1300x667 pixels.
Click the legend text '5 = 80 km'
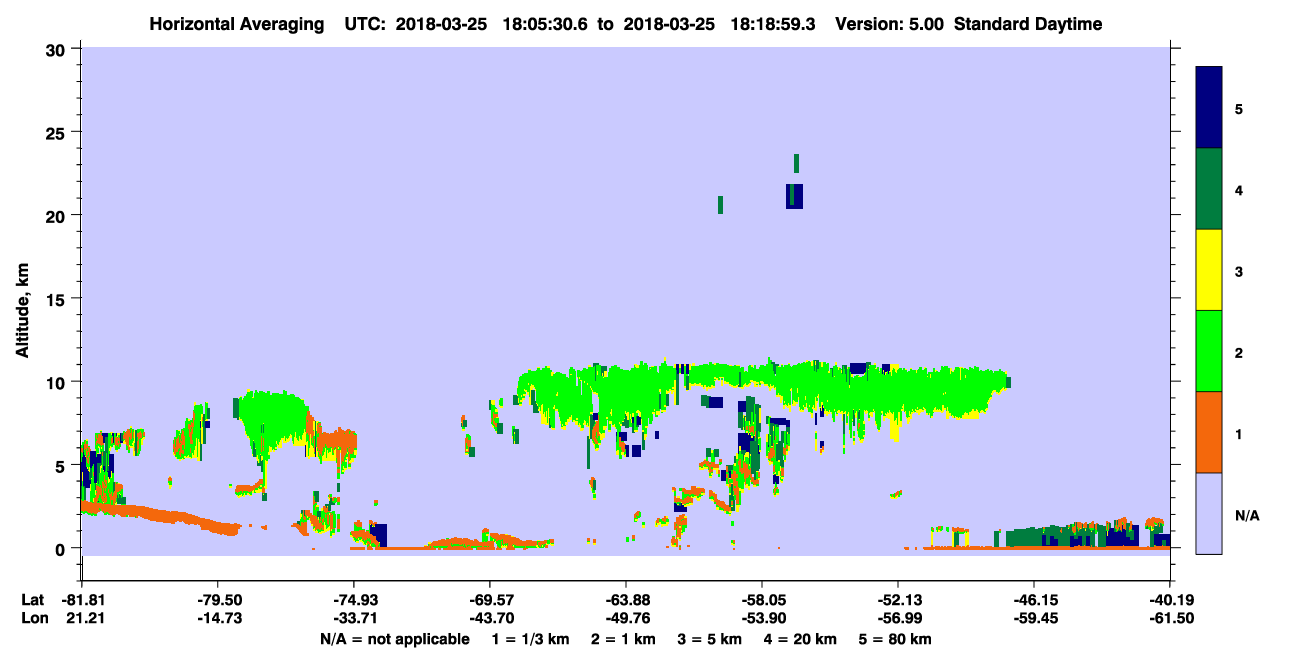point(897,639)
